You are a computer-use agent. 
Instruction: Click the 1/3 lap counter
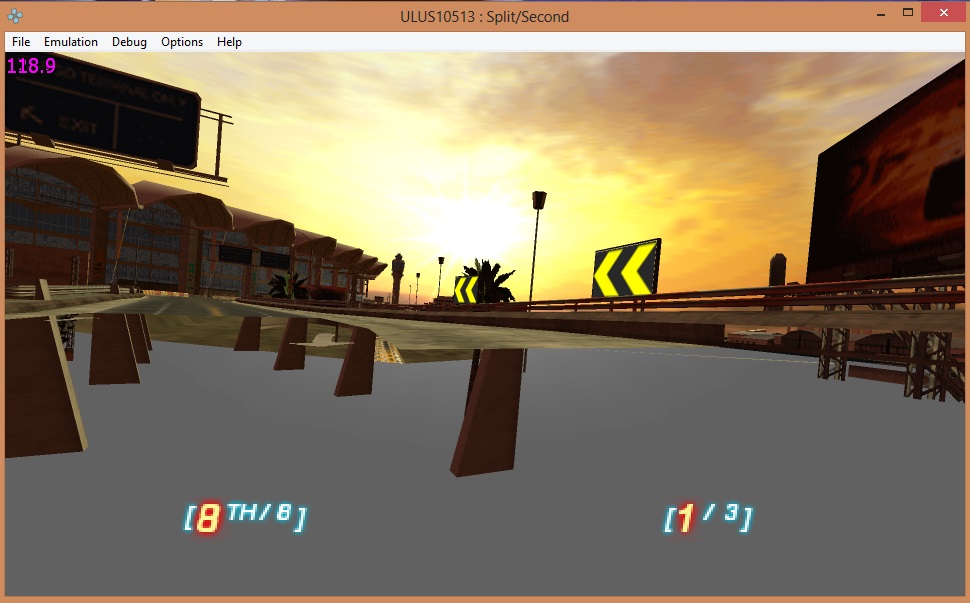708,518
